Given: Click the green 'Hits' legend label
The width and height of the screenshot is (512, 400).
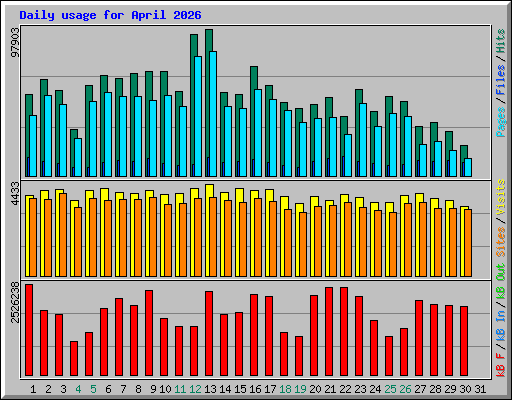Looking at the screenshot, I should click(501, 41).
